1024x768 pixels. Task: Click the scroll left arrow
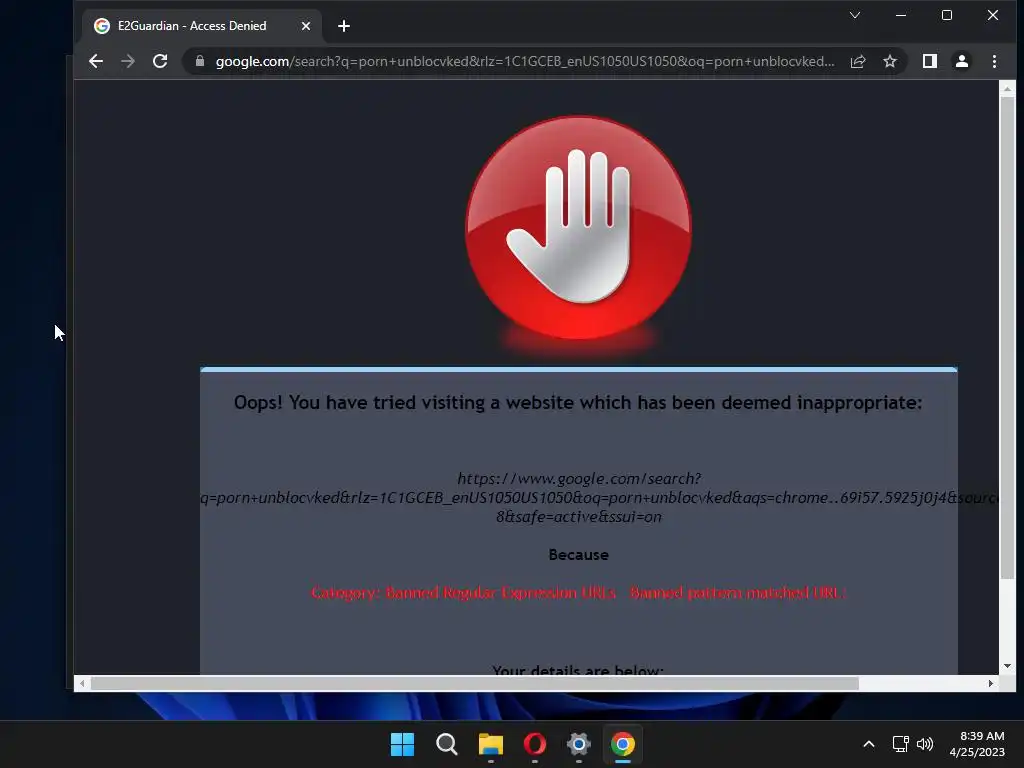[x=82, y=683]
